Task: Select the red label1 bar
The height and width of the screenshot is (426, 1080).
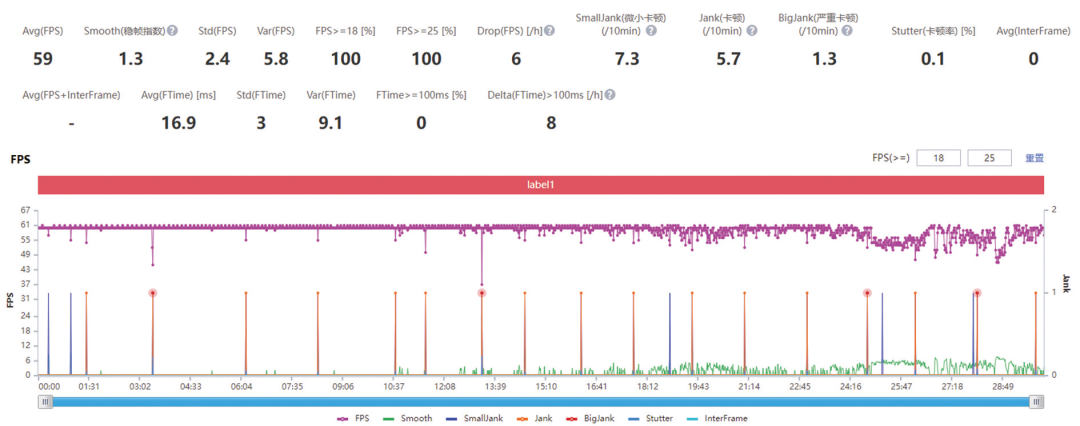Action: tap(541, 185)
